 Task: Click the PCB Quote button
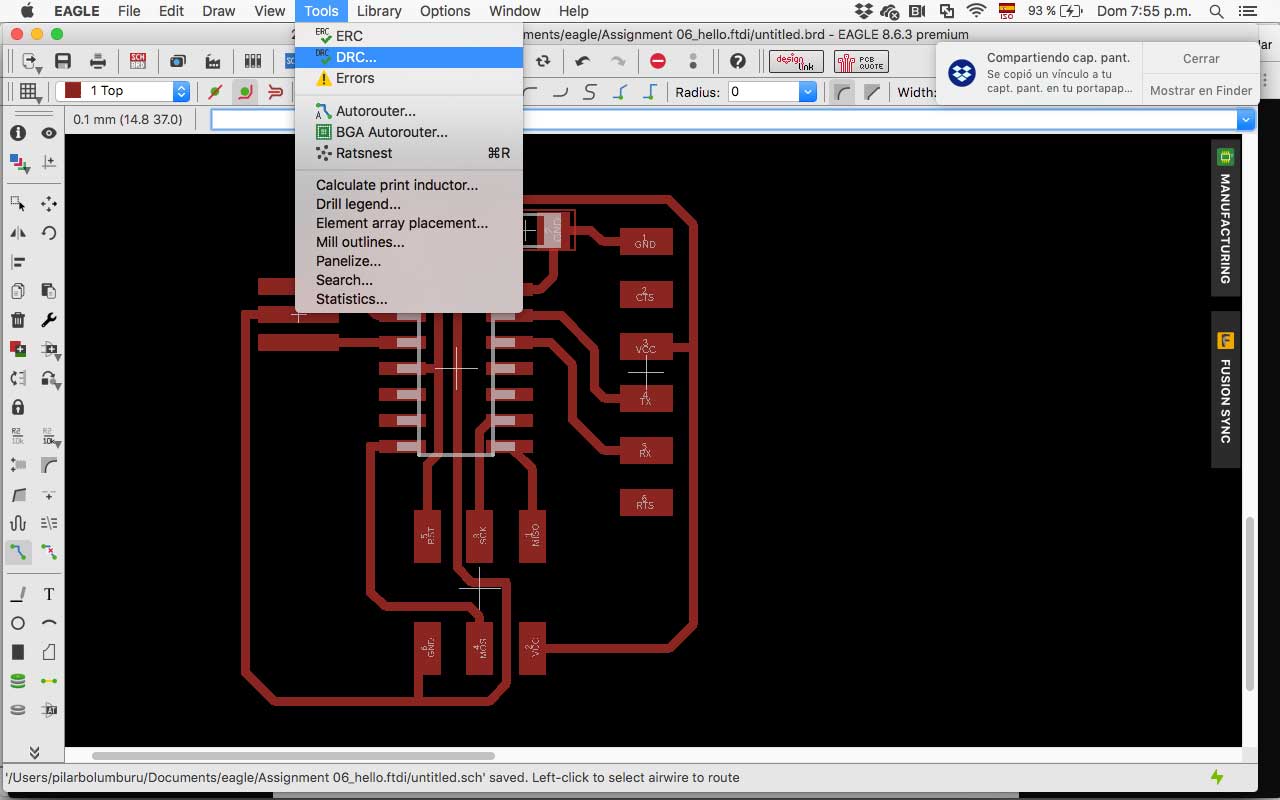[x=861, y=61]
